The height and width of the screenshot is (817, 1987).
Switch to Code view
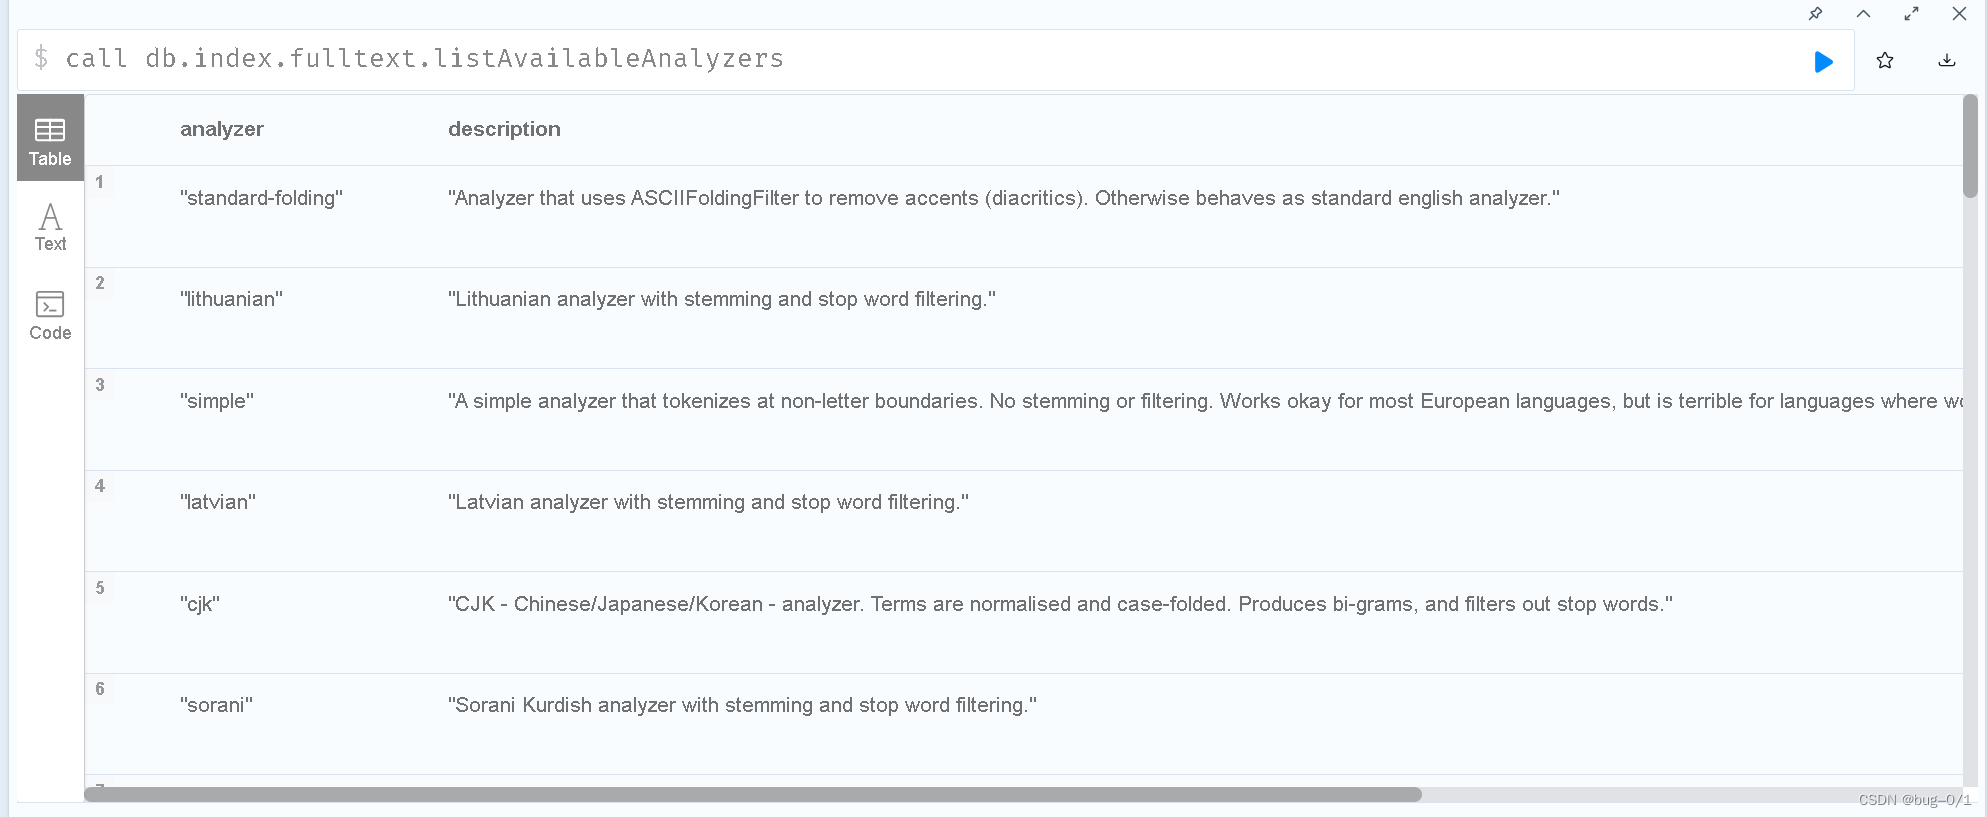click(x=50, y=316)
